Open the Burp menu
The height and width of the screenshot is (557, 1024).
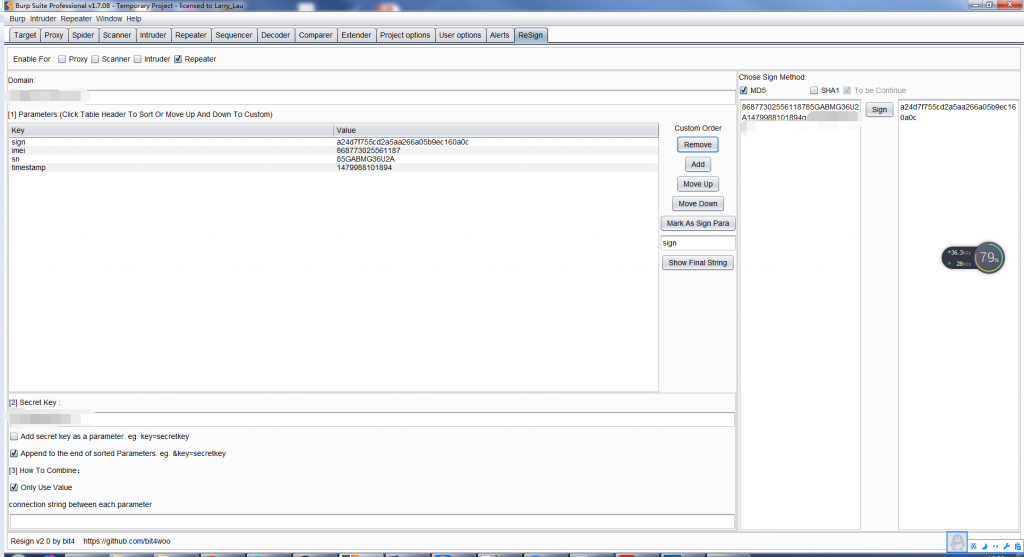pyautogui.click(x=17, y=19)
